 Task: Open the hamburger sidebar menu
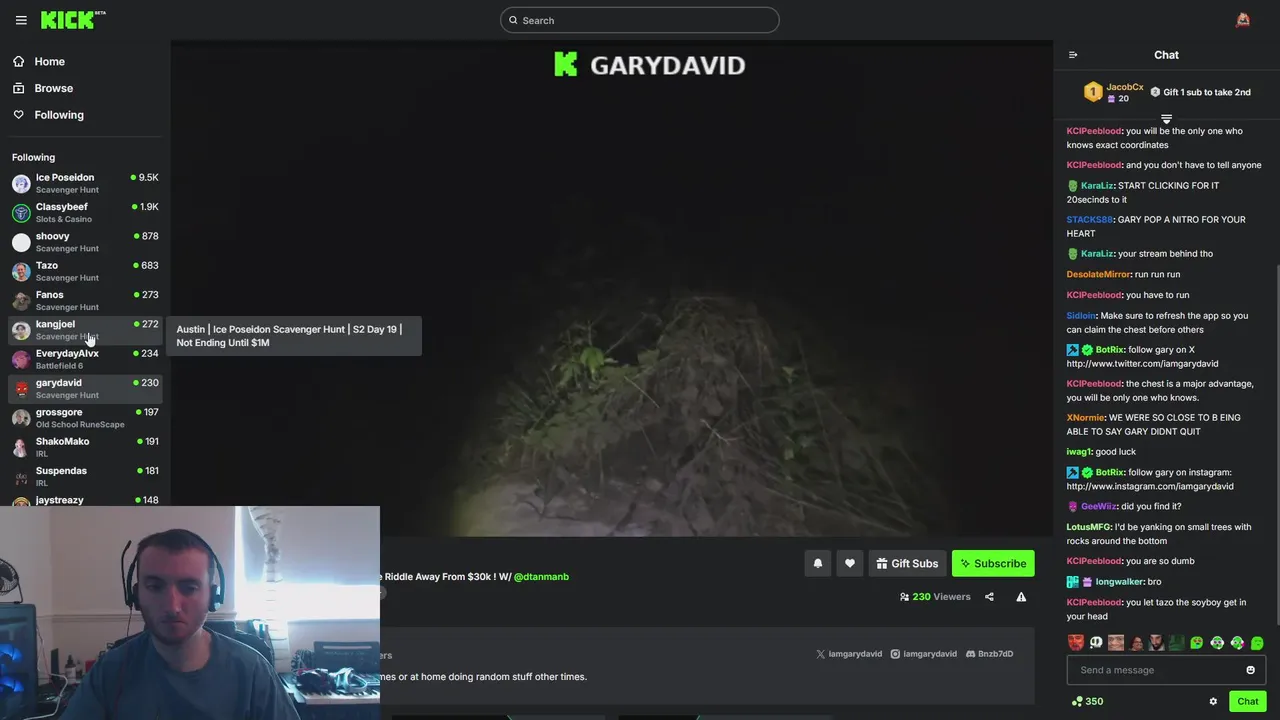[21, 20]
